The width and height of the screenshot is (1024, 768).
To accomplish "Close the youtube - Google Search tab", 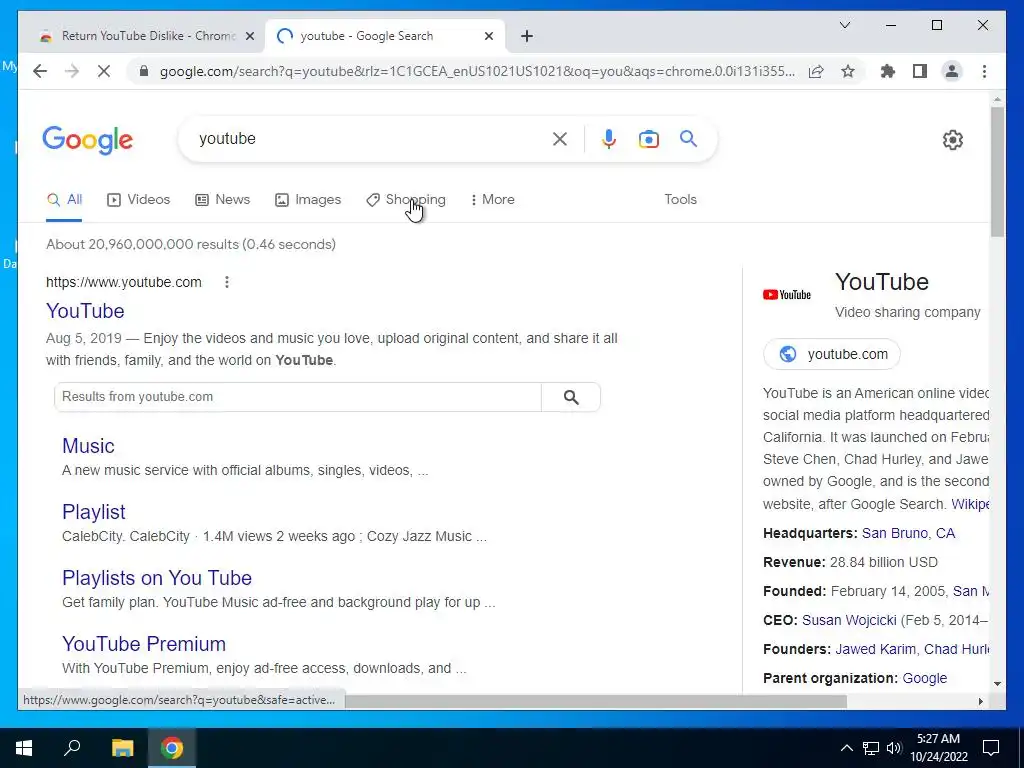I will (488, 36).
